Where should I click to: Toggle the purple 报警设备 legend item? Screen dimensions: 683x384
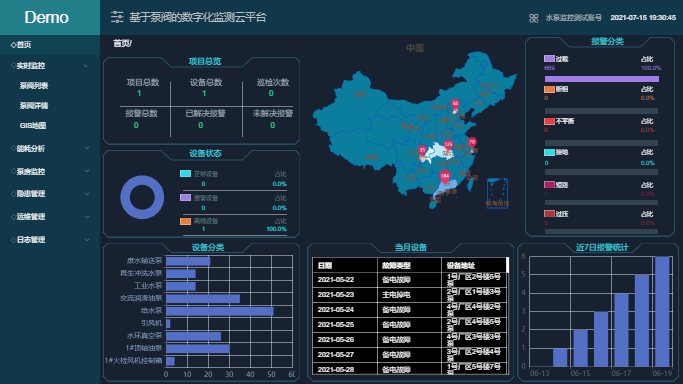[x=199, y=198]
